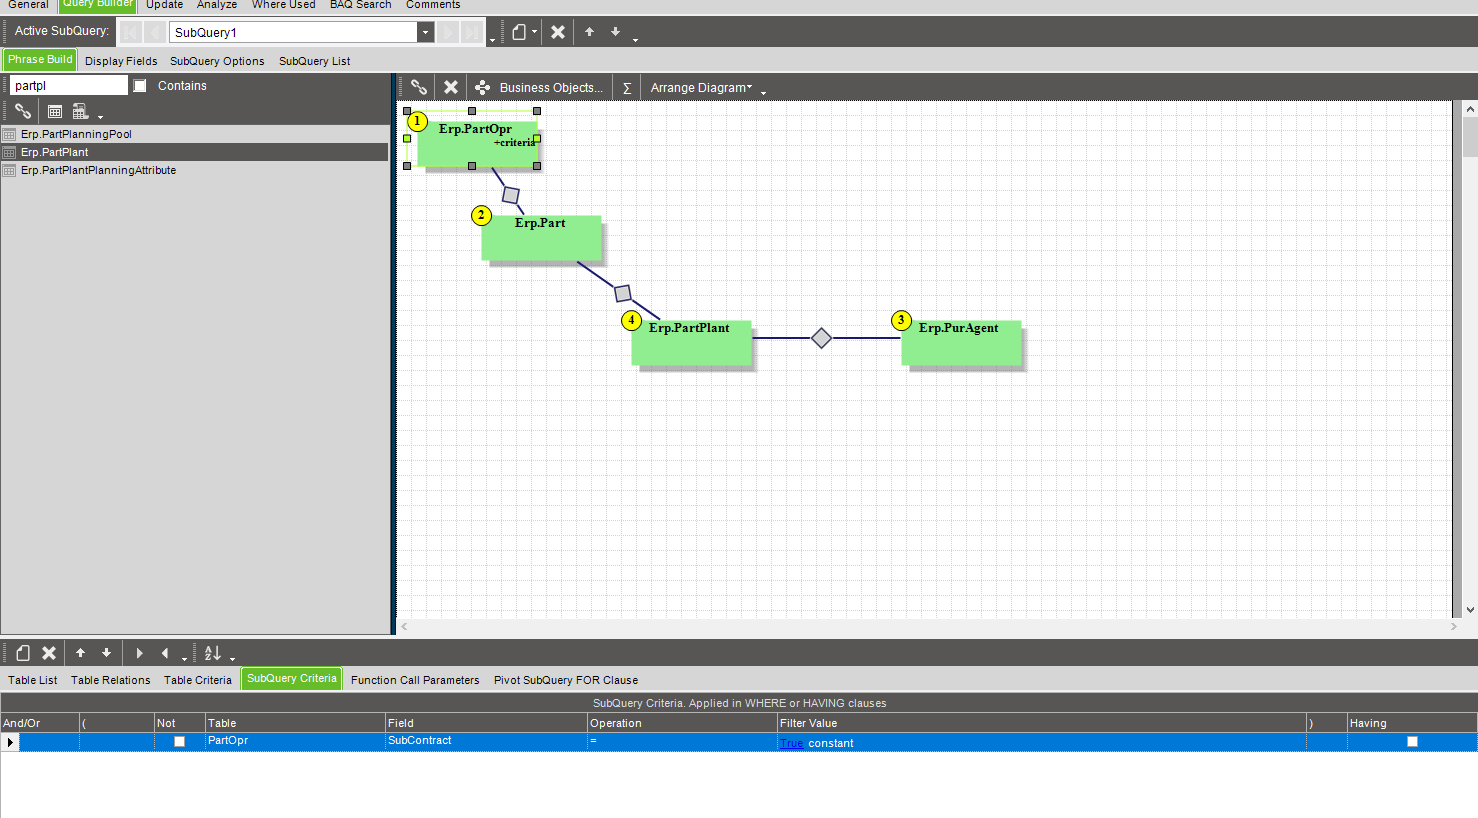This screenshot has width=1478, height=818.
Task: Open the Function Call Parameters tab
Action: click(415, 680)
